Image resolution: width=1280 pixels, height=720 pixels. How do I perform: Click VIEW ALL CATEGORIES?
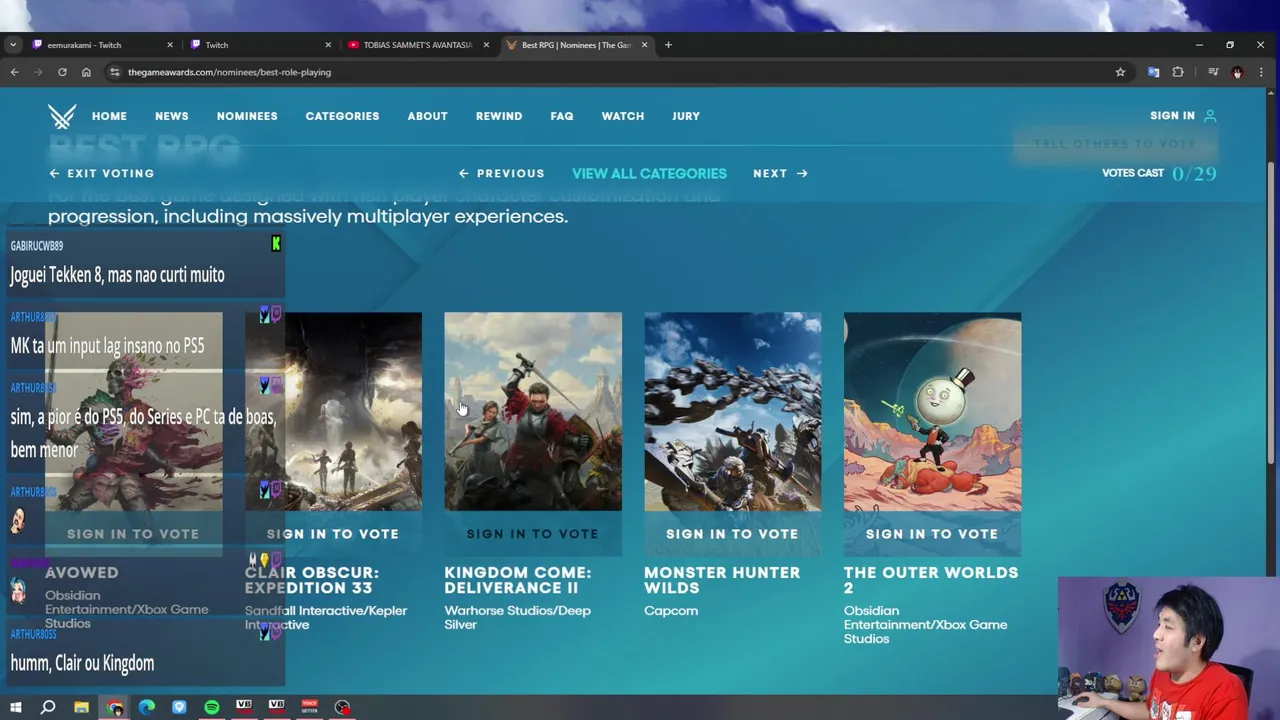pos(649,173)
